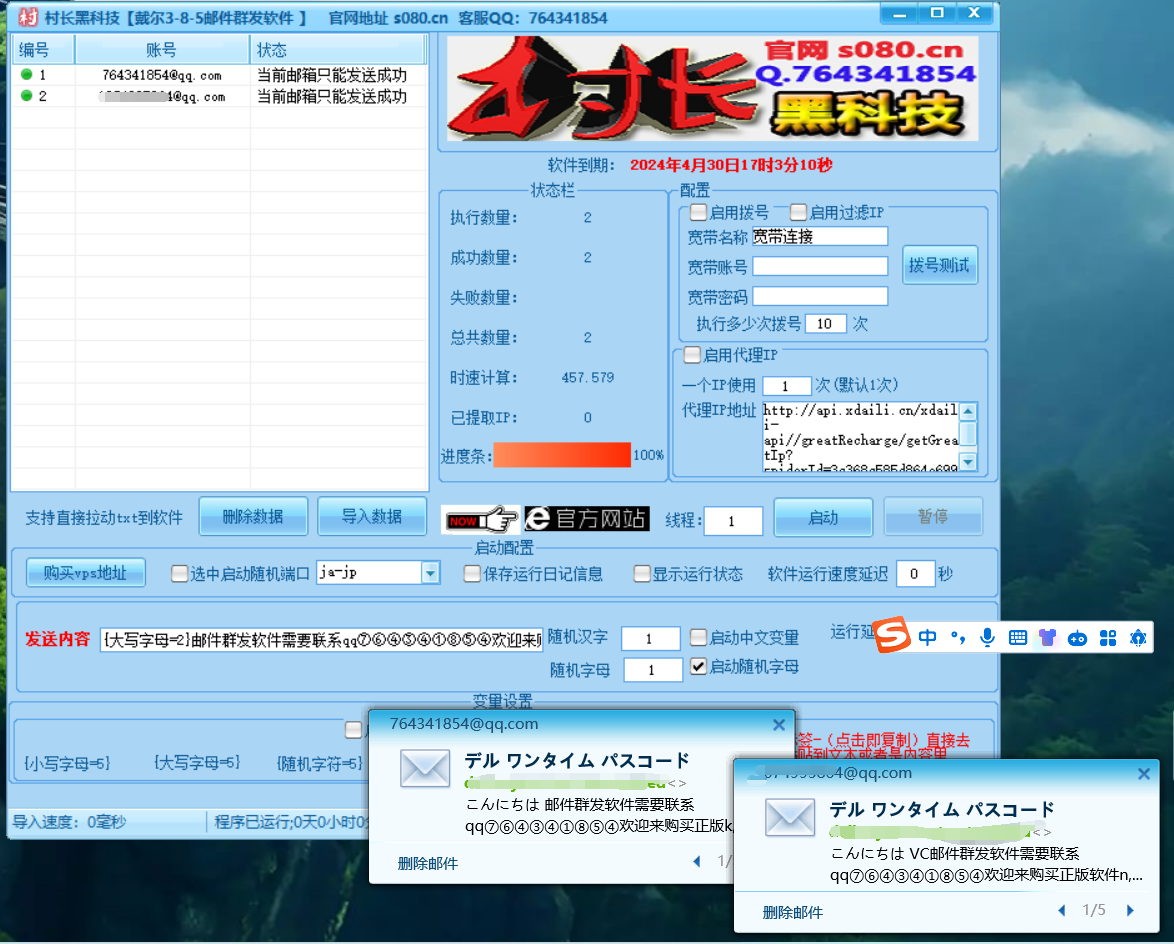
Task: Click the 启动 start button
Action: coord(823,517)
